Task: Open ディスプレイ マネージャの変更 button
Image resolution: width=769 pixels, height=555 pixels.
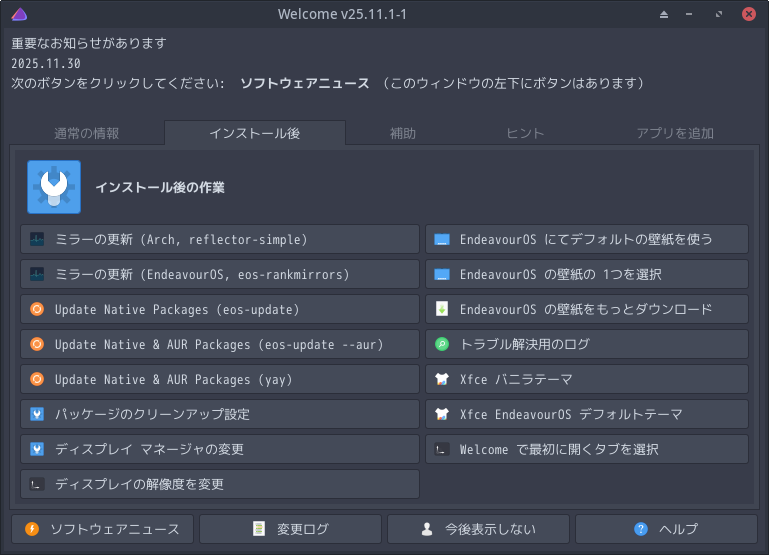Action: click(220, 449)
